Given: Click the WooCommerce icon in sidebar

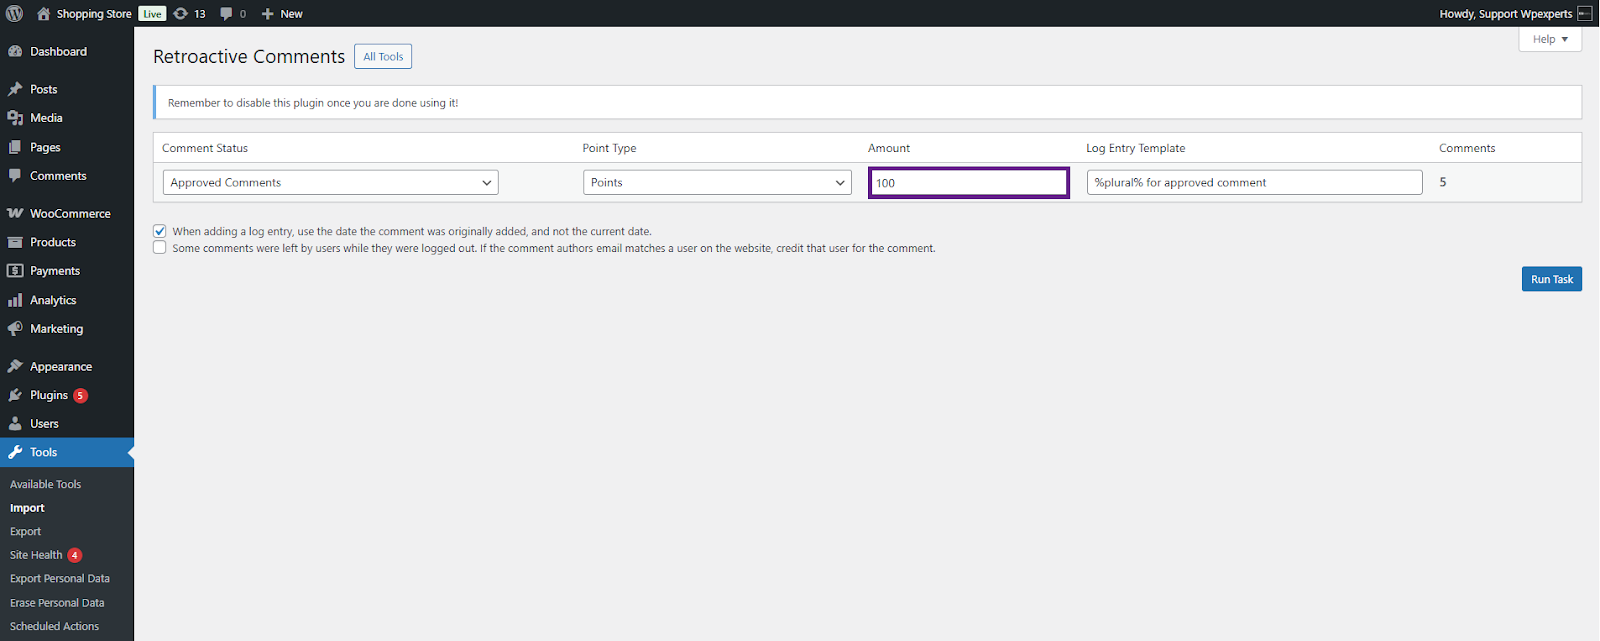Looking at the screenshot, I should tap(15, 214).
